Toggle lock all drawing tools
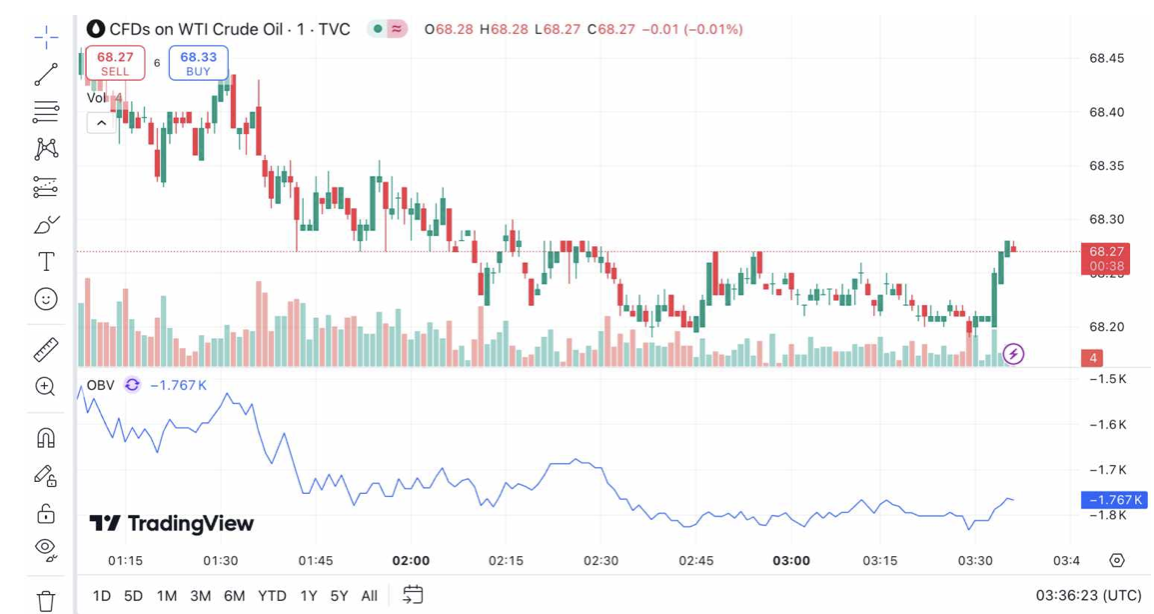Viewport: 1154px width, 614px height. point(46,513)
